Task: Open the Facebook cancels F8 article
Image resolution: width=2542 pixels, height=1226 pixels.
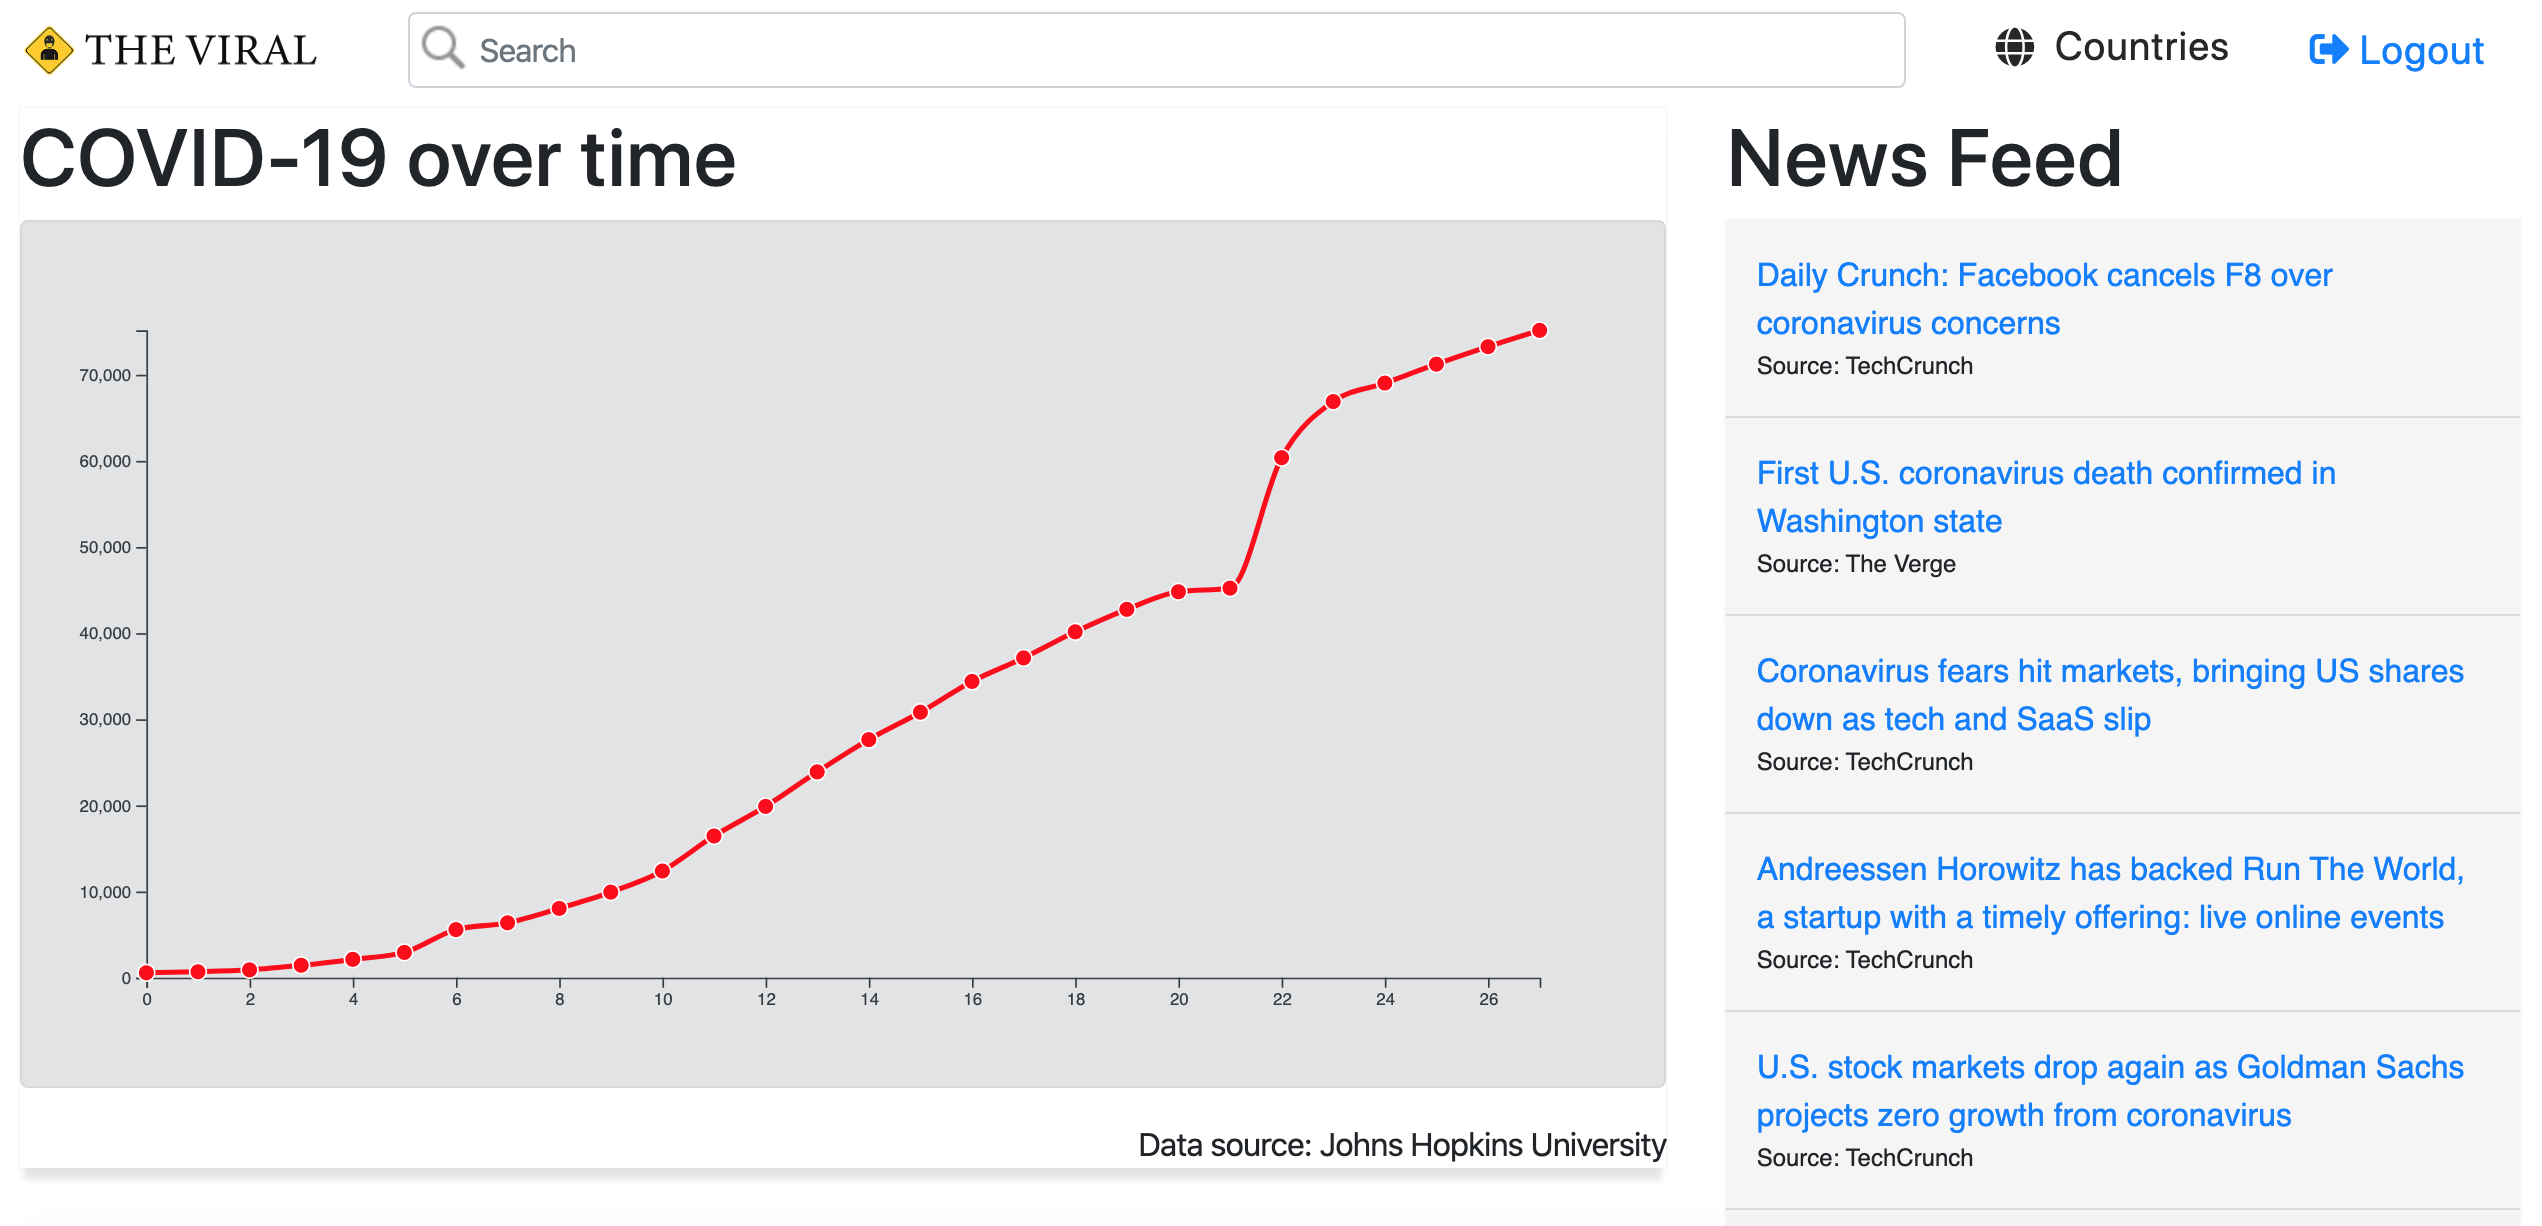Action: tap(2044, 299)
